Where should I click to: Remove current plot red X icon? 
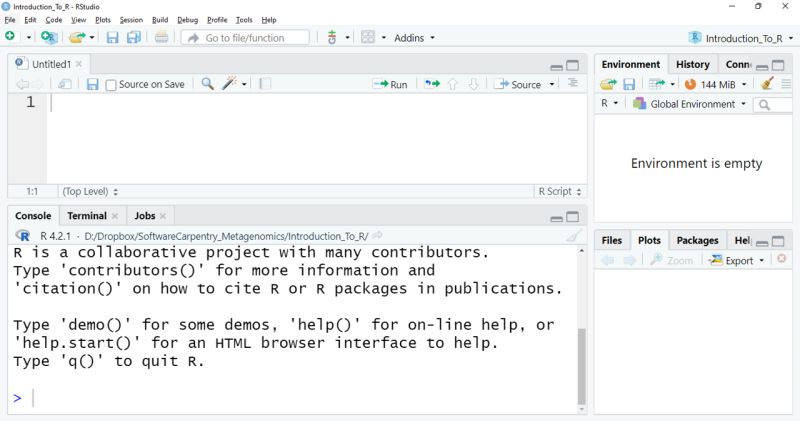(x=781, y=259)
